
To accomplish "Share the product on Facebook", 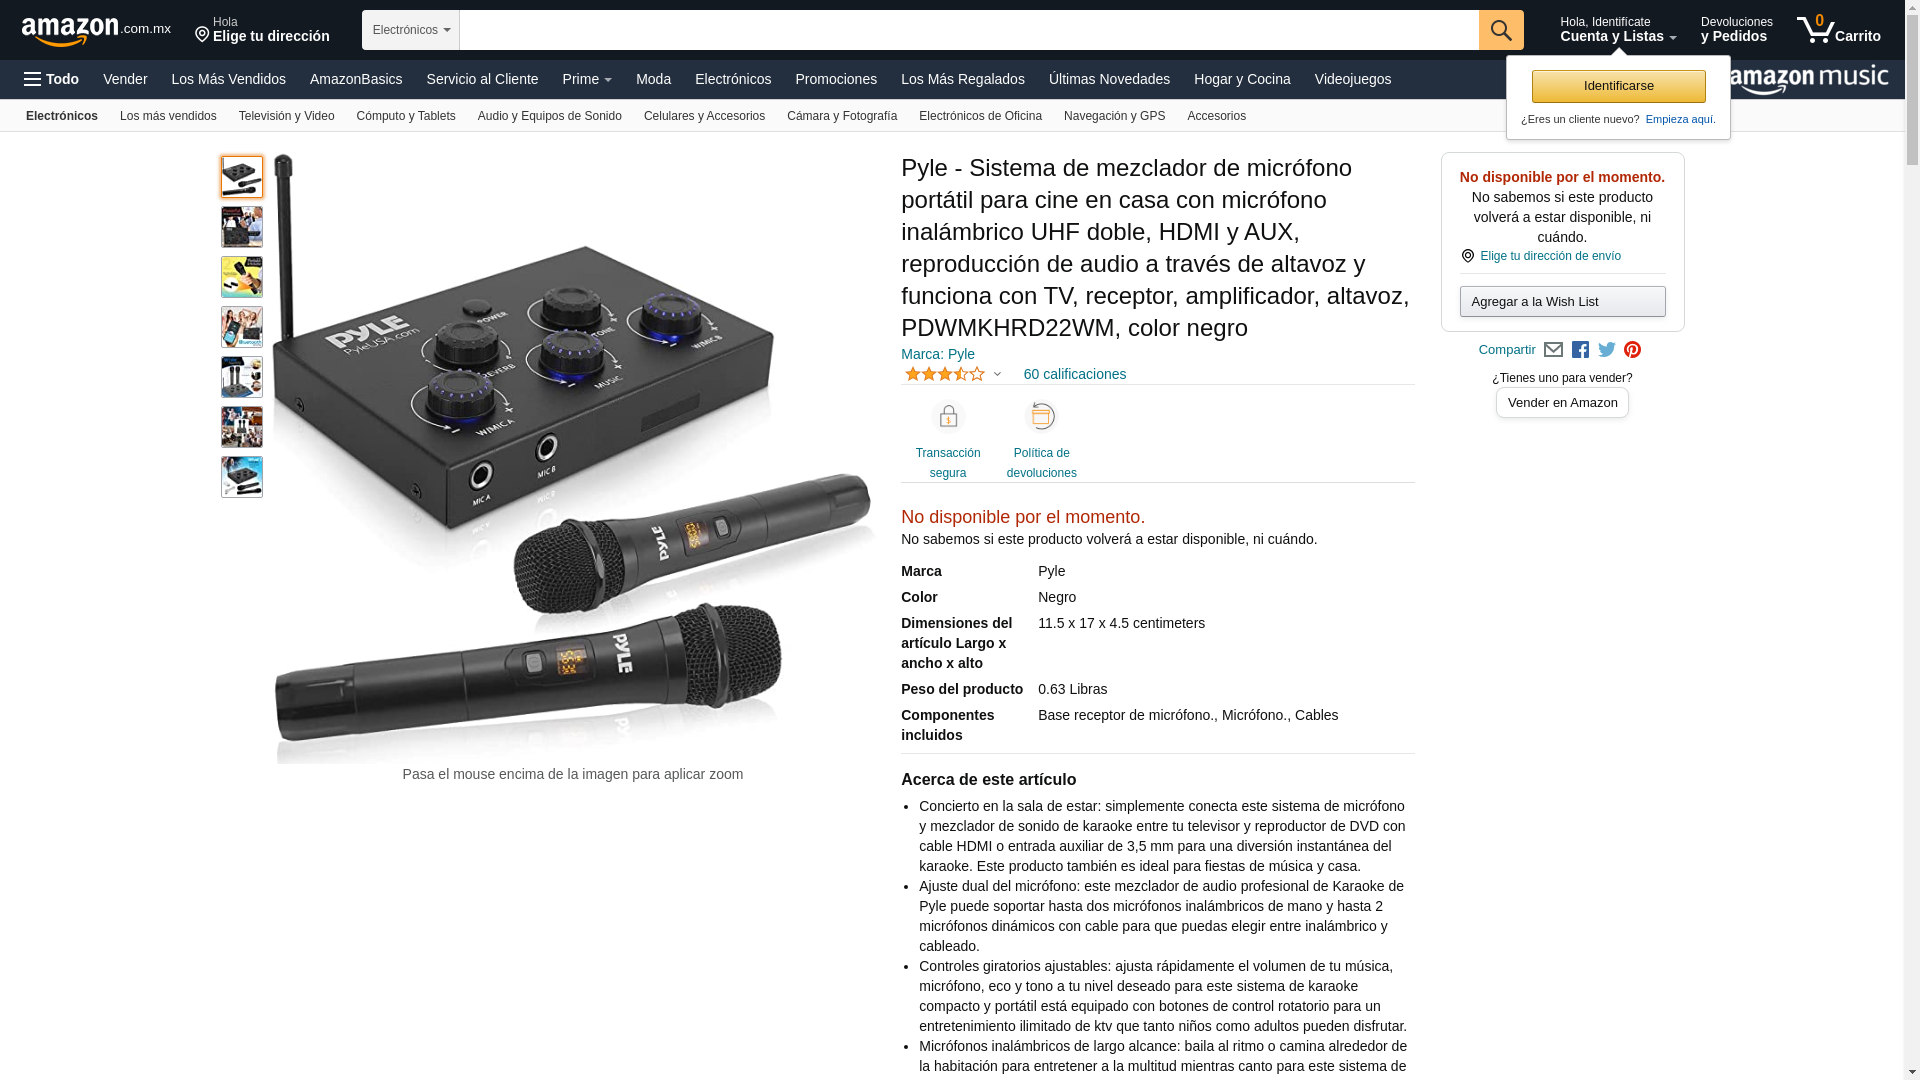I will [1580, 350].
